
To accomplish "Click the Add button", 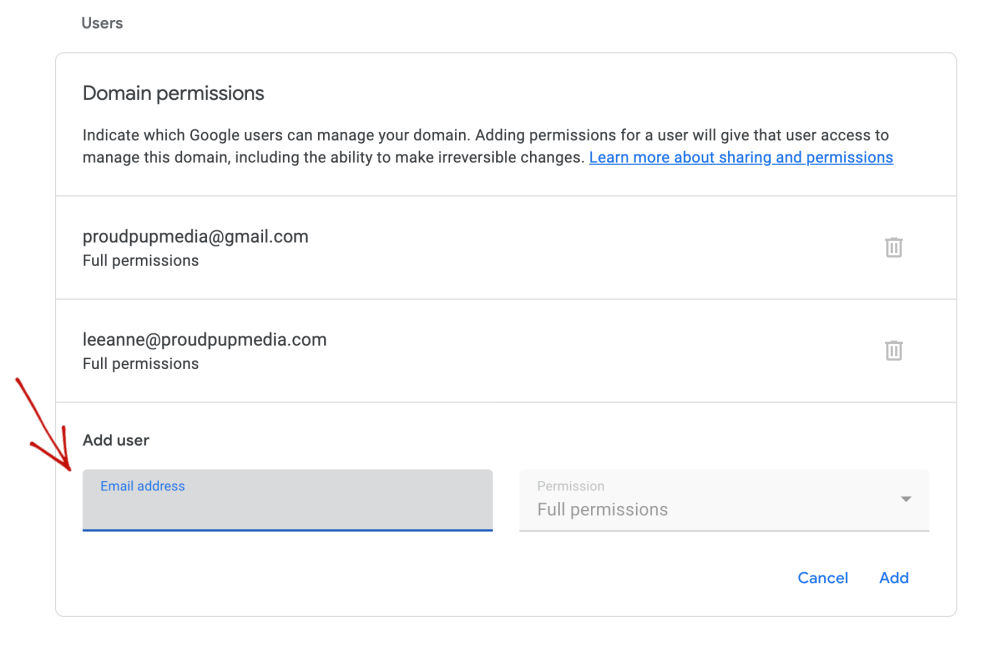I will tap(893, 578).
